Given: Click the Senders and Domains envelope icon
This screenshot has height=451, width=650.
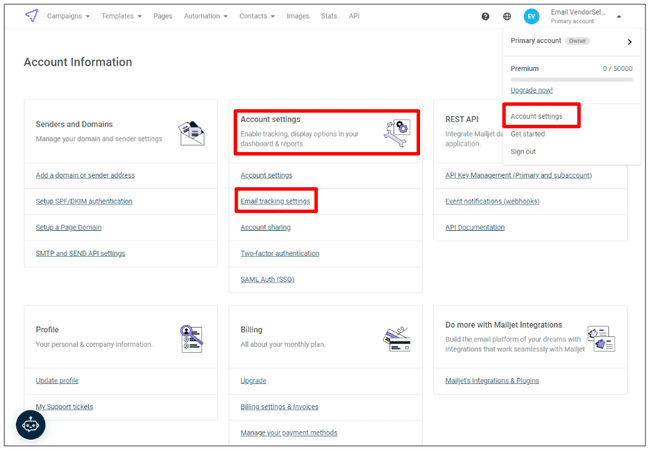Looking at the screenshot, I should pyautogui.click(x=191, y=132).
